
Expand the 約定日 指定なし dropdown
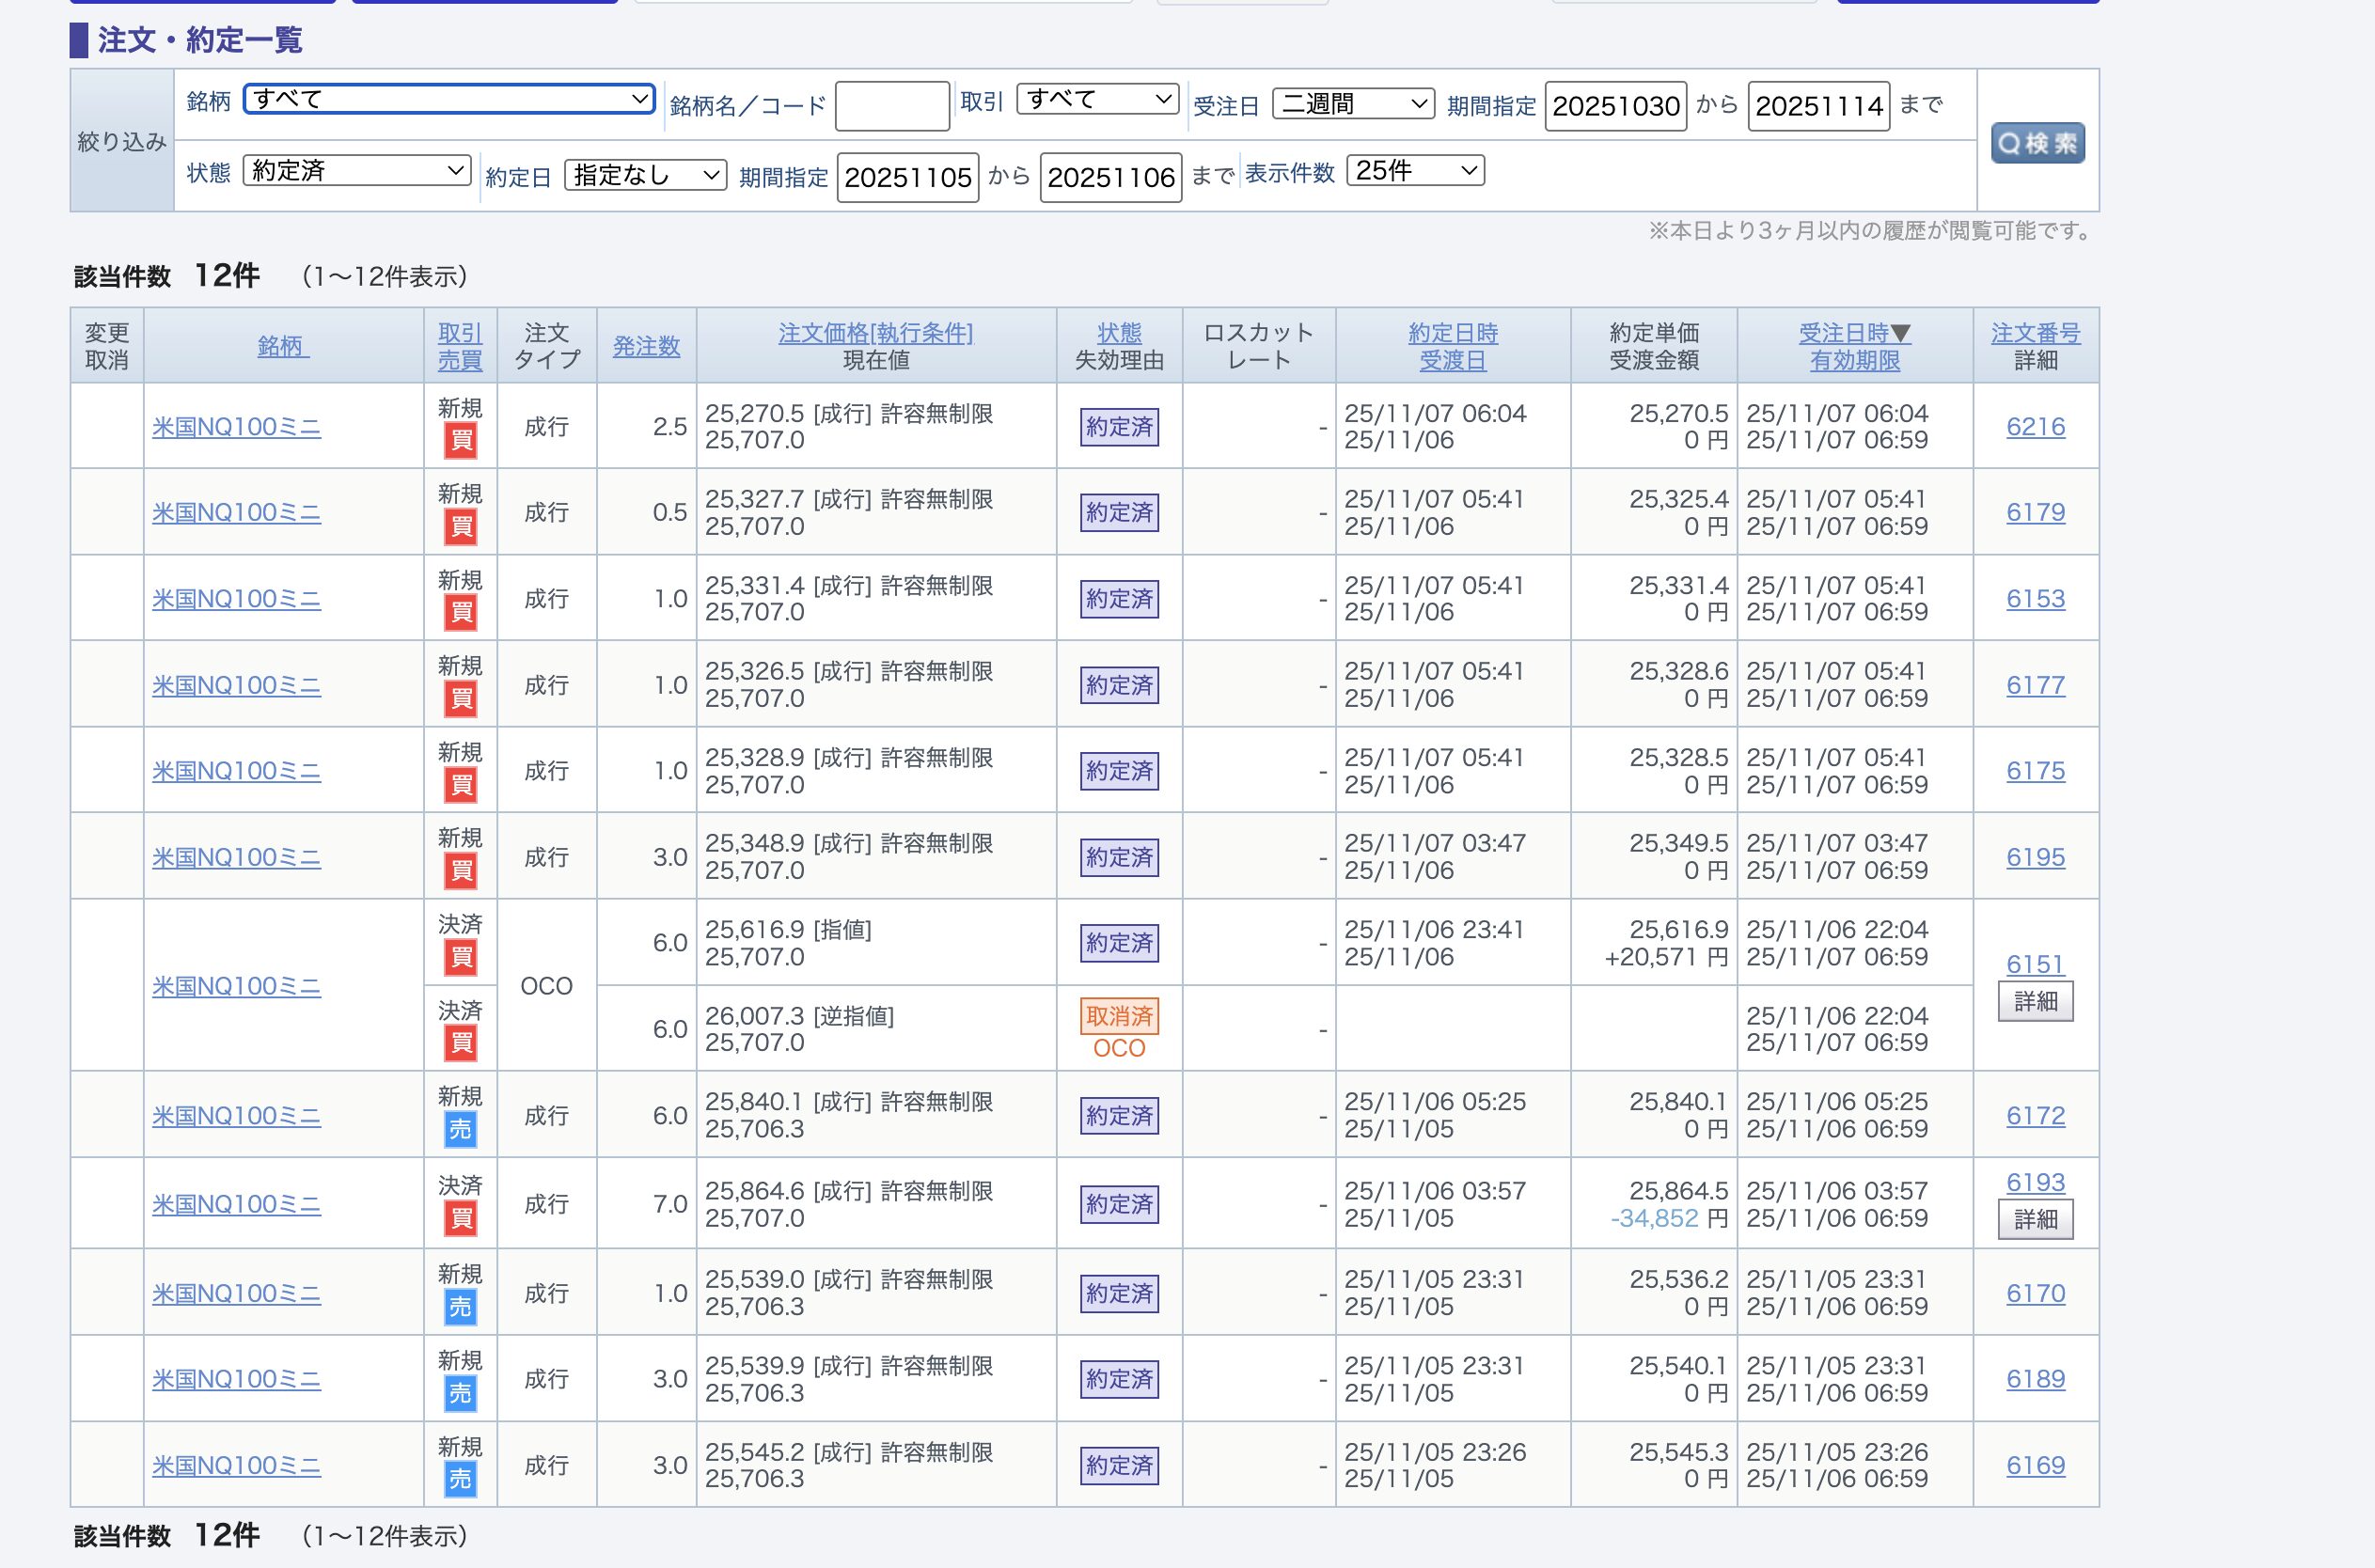click(x=644, y=175)
